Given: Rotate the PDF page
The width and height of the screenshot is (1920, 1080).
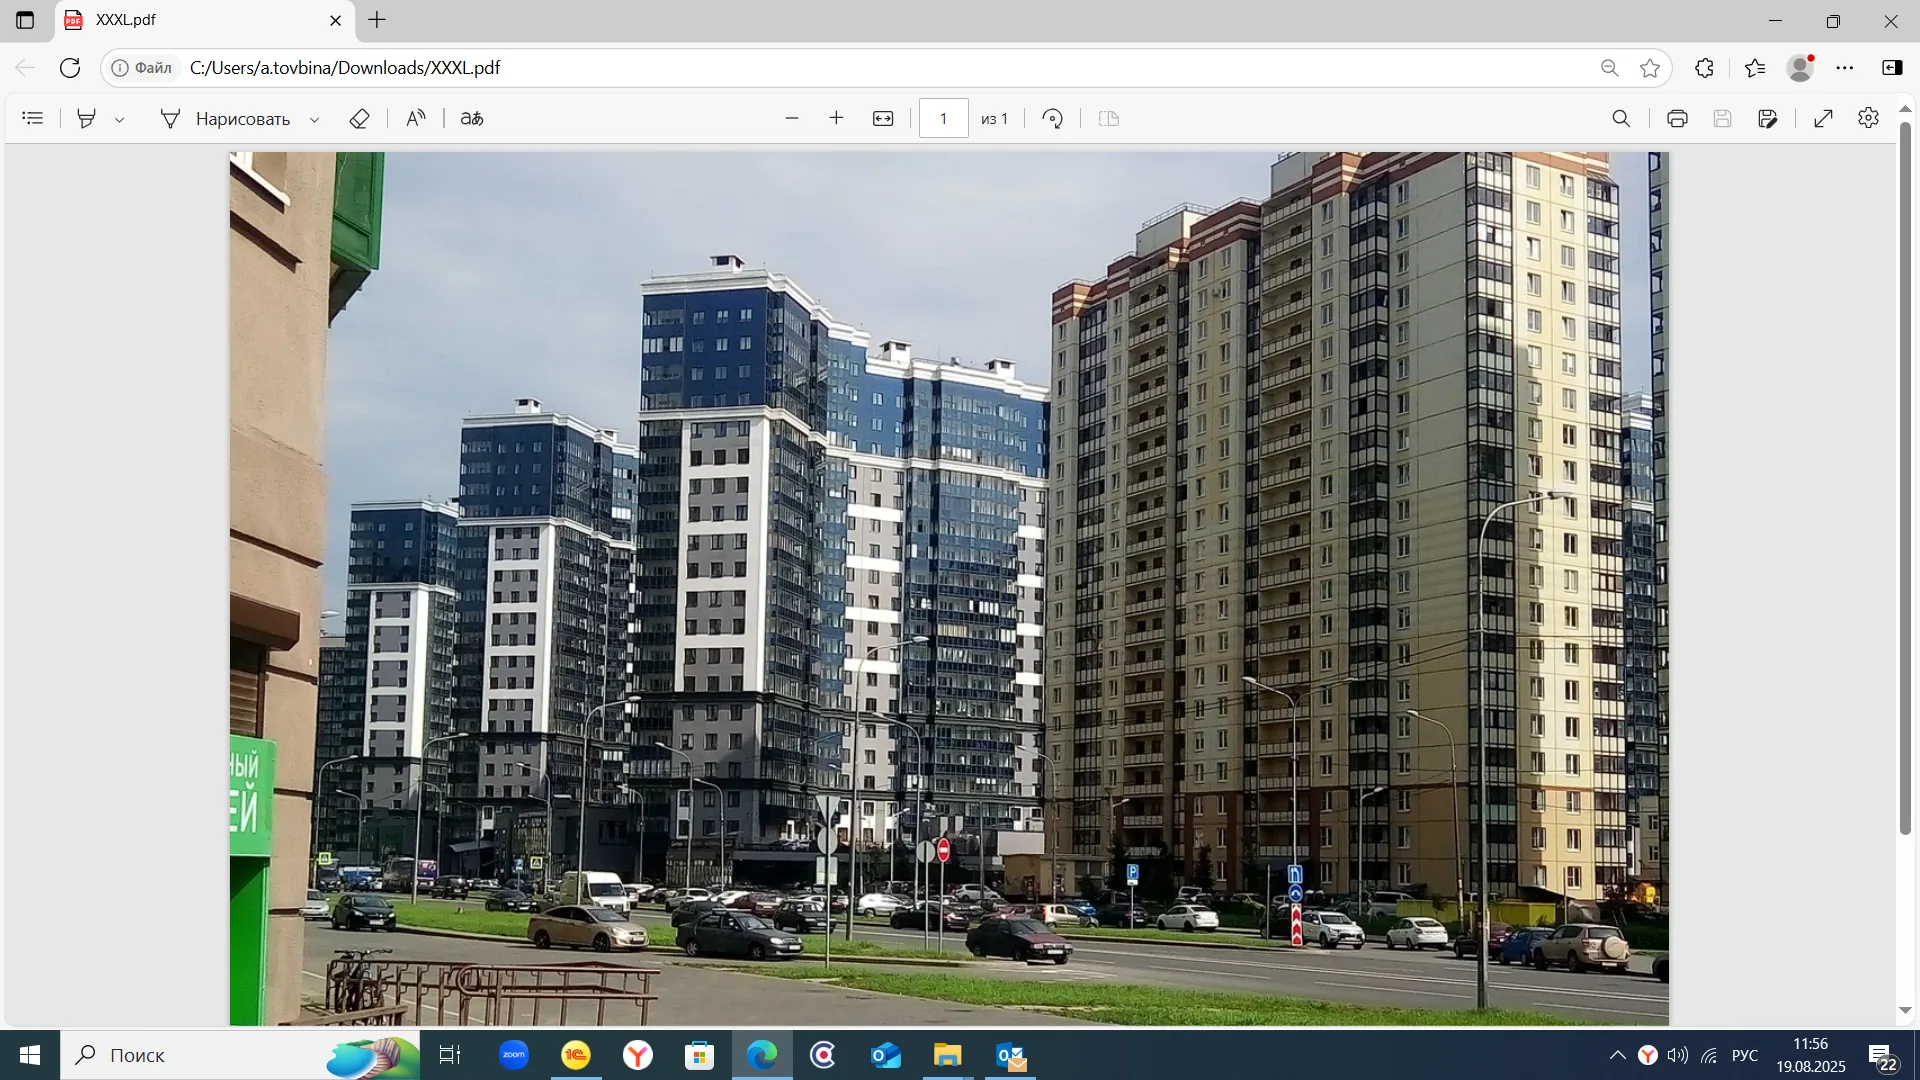Looking at the screenshot, I should (x=1052, y=118).
